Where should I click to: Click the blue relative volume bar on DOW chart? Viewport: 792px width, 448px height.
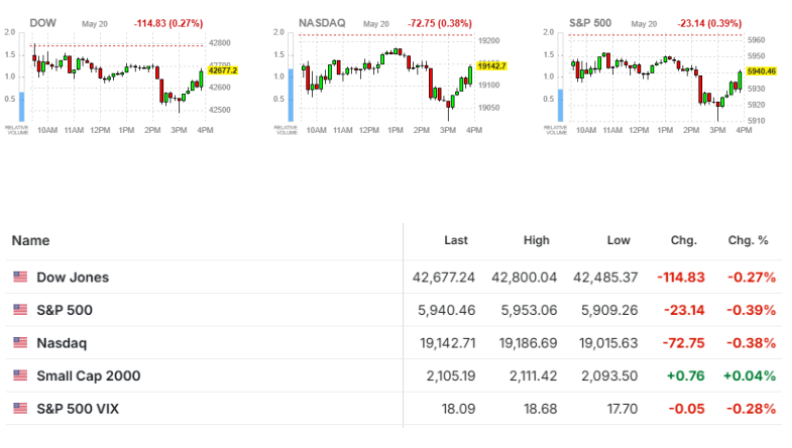point(22,106)
